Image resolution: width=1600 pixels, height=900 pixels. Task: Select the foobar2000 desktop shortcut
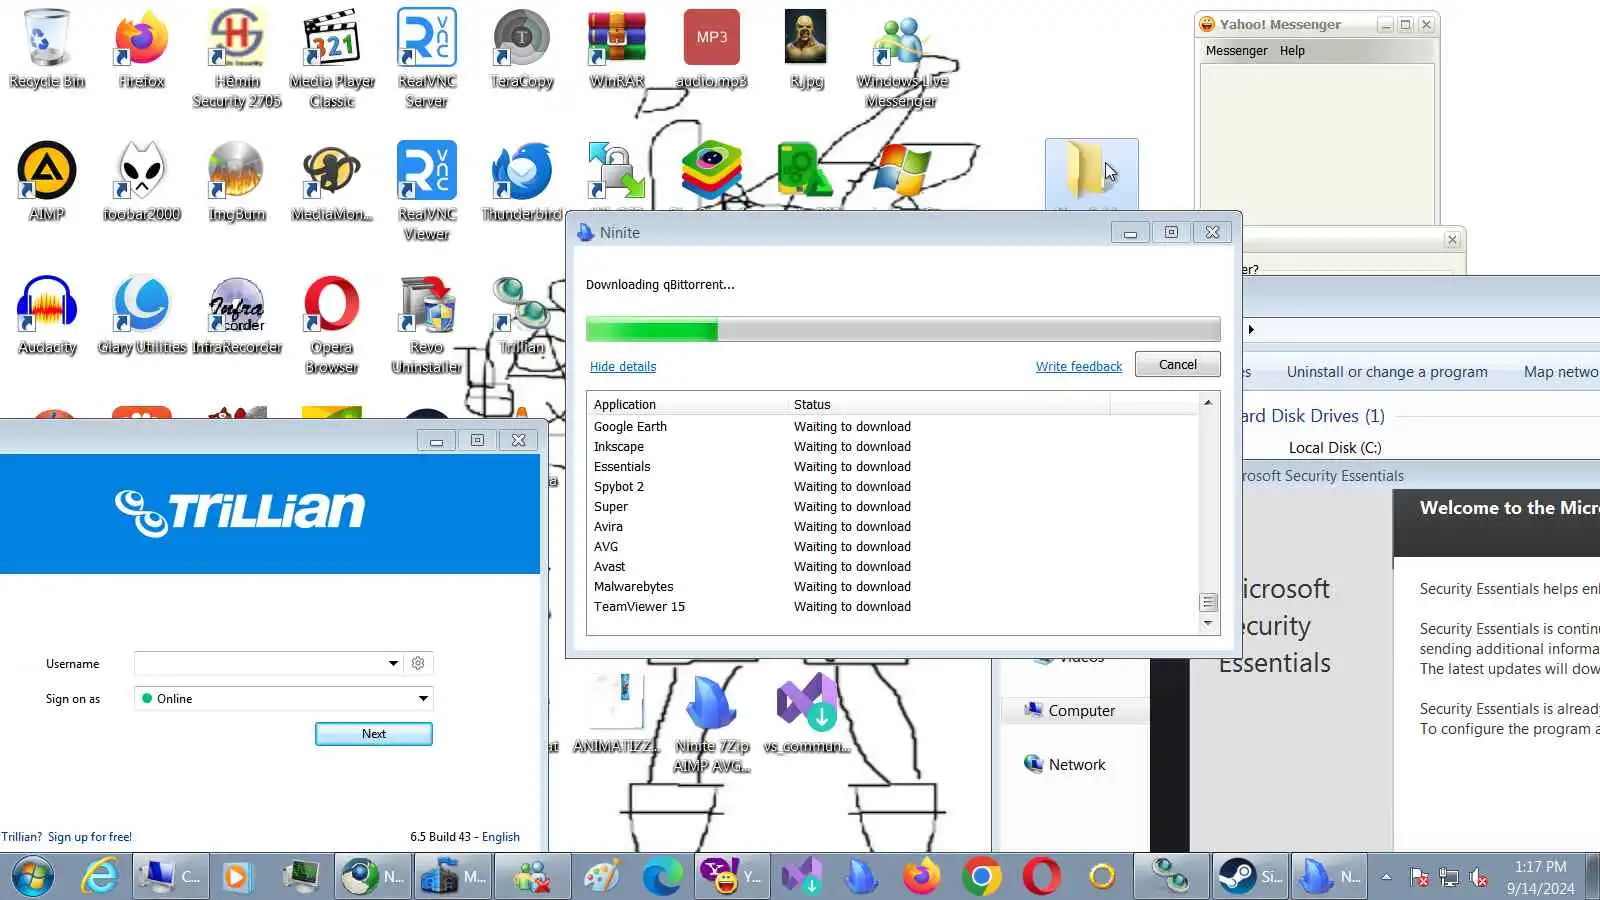coord(141,182)
